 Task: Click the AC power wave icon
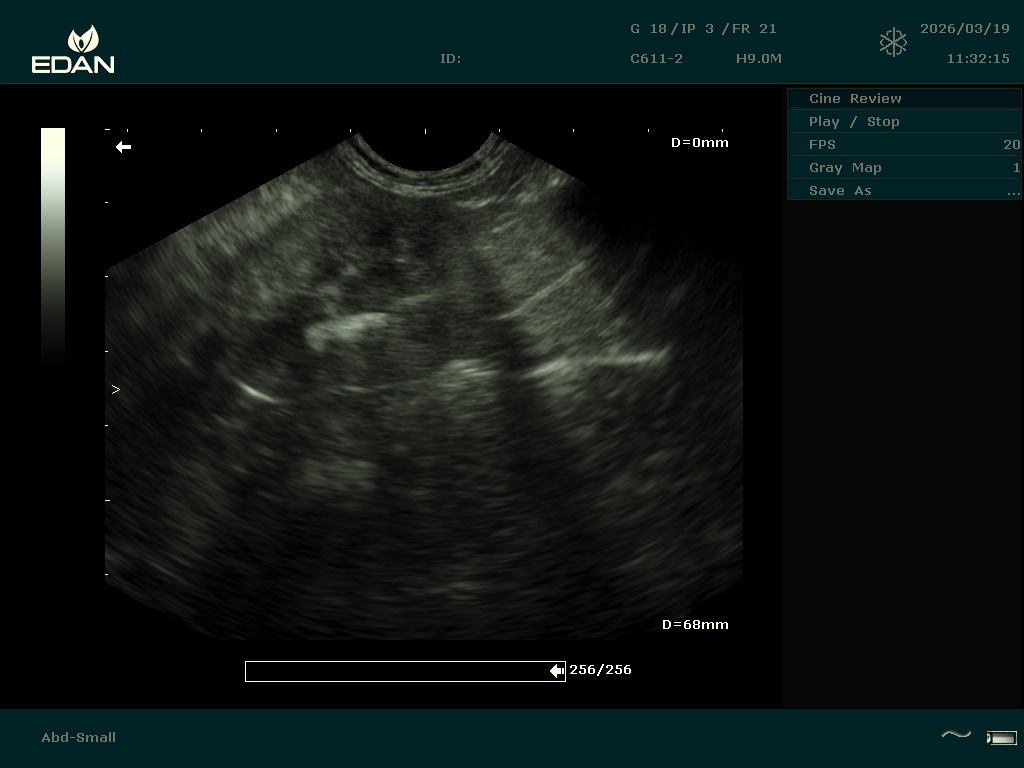[956, 736]
